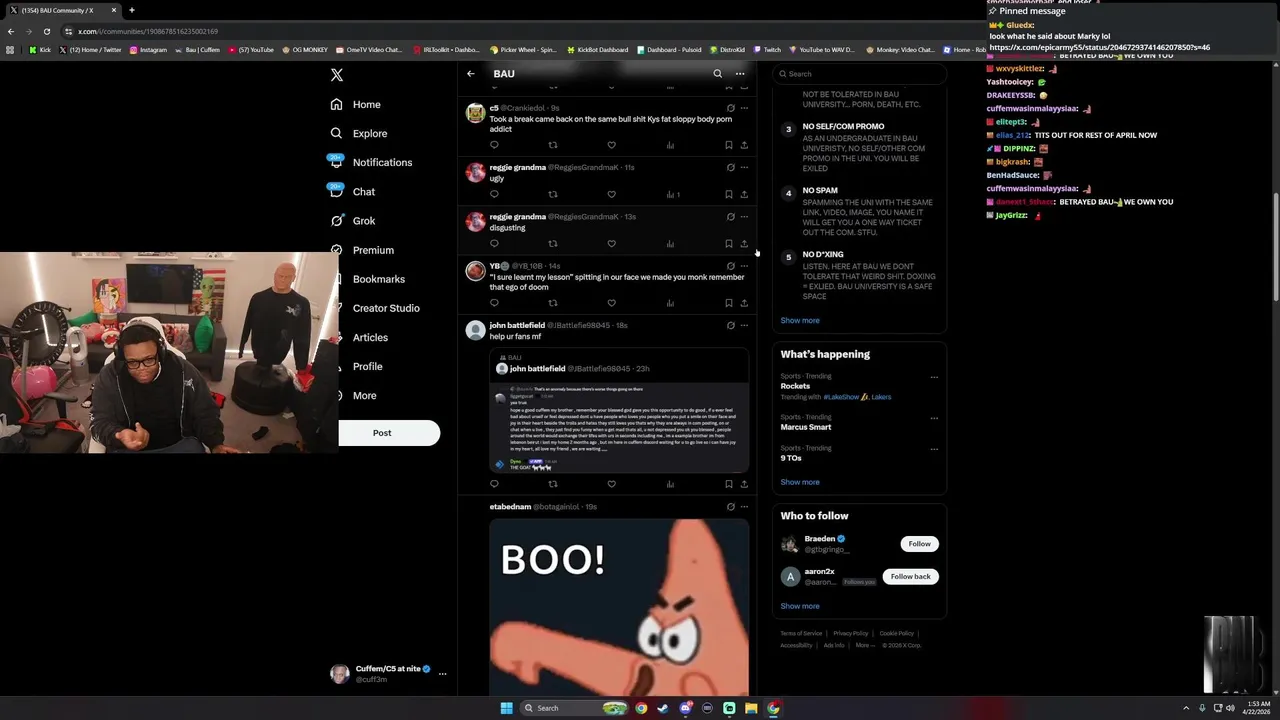Open the Rockets trending topic
Screen dimensions: 1280x720
[x=795, y=386]
